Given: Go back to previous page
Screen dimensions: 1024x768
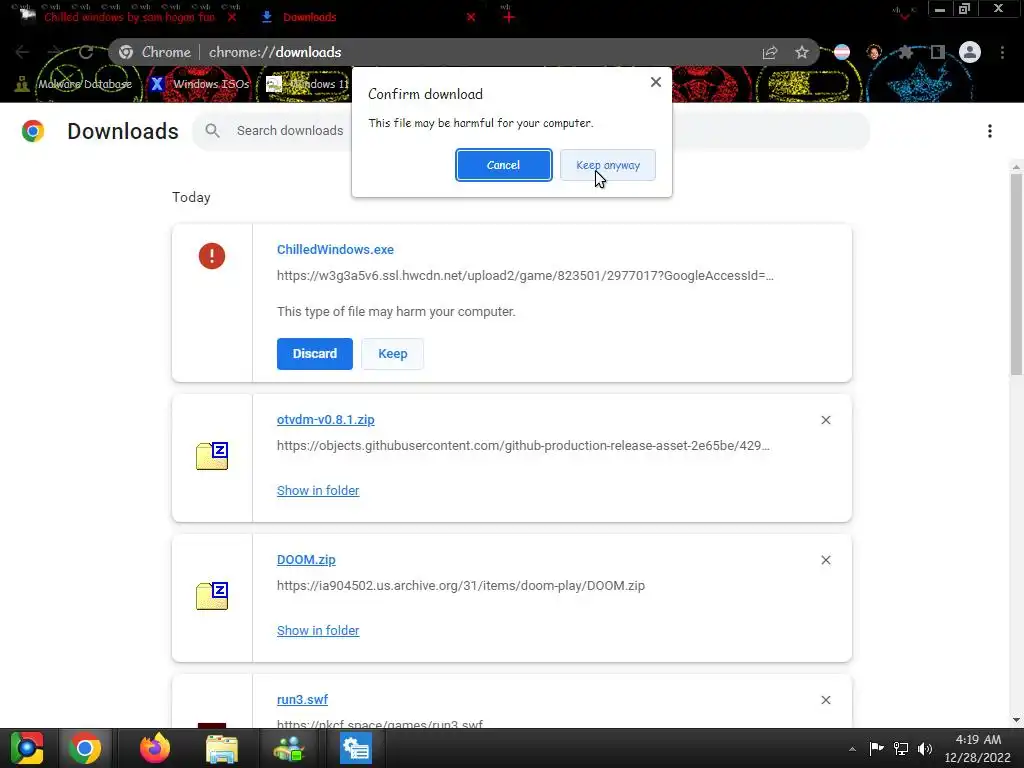Looking at the screenshot, I should pos(22,52).
